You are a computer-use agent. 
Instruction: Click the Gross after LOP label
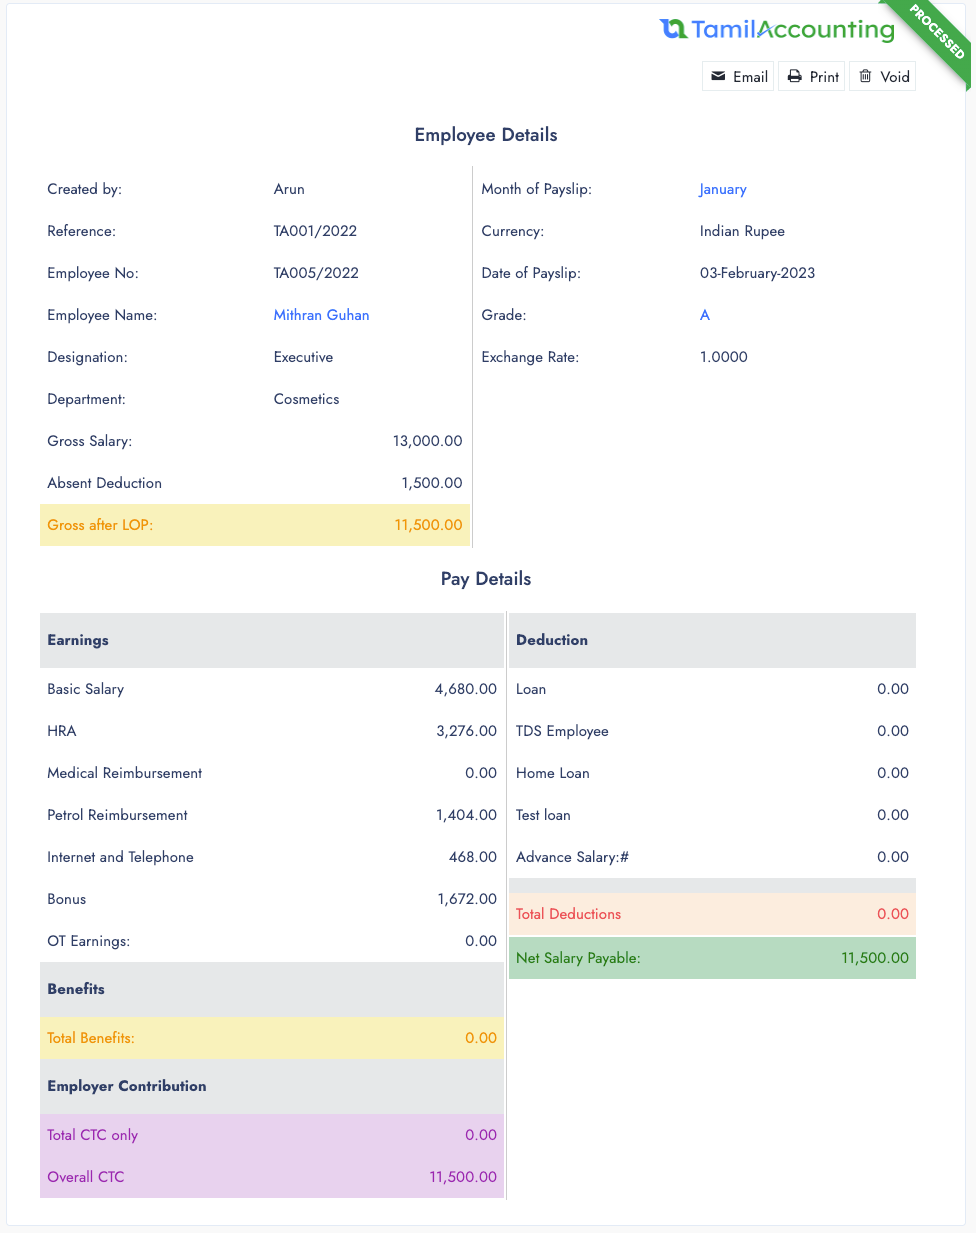coord(100,525)
